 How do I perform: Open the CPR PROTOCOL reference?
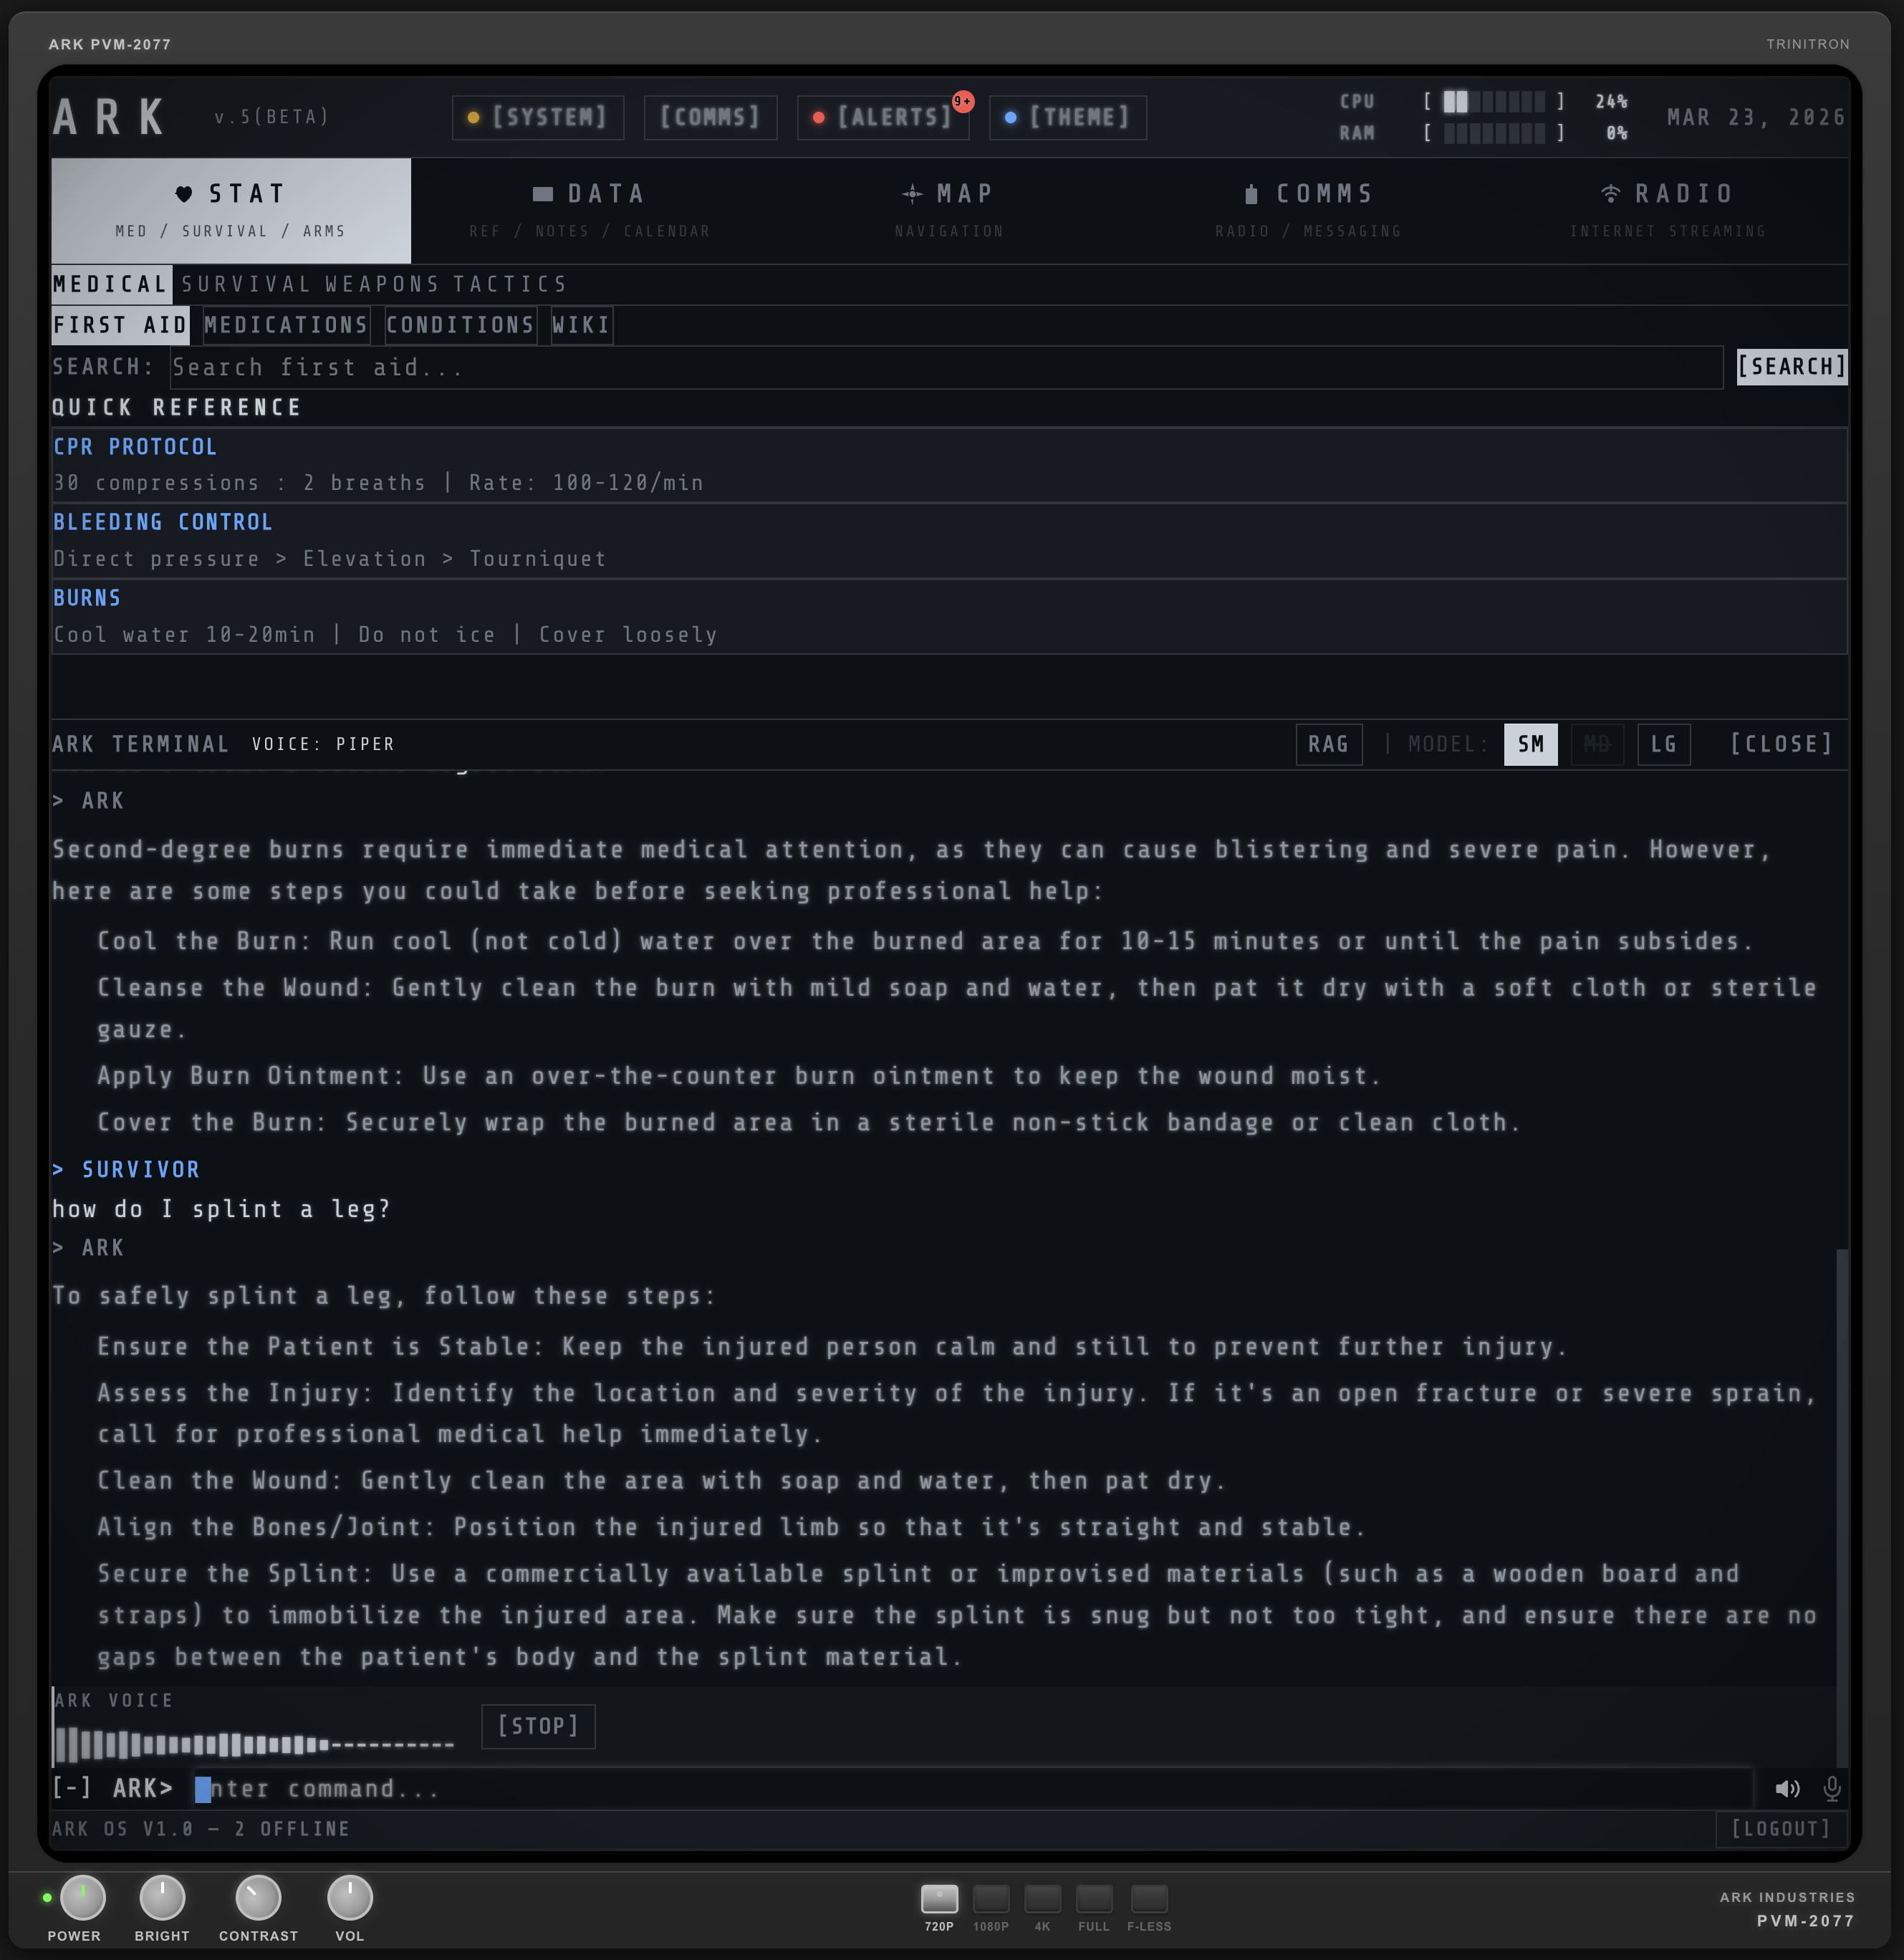coord(135,447)
